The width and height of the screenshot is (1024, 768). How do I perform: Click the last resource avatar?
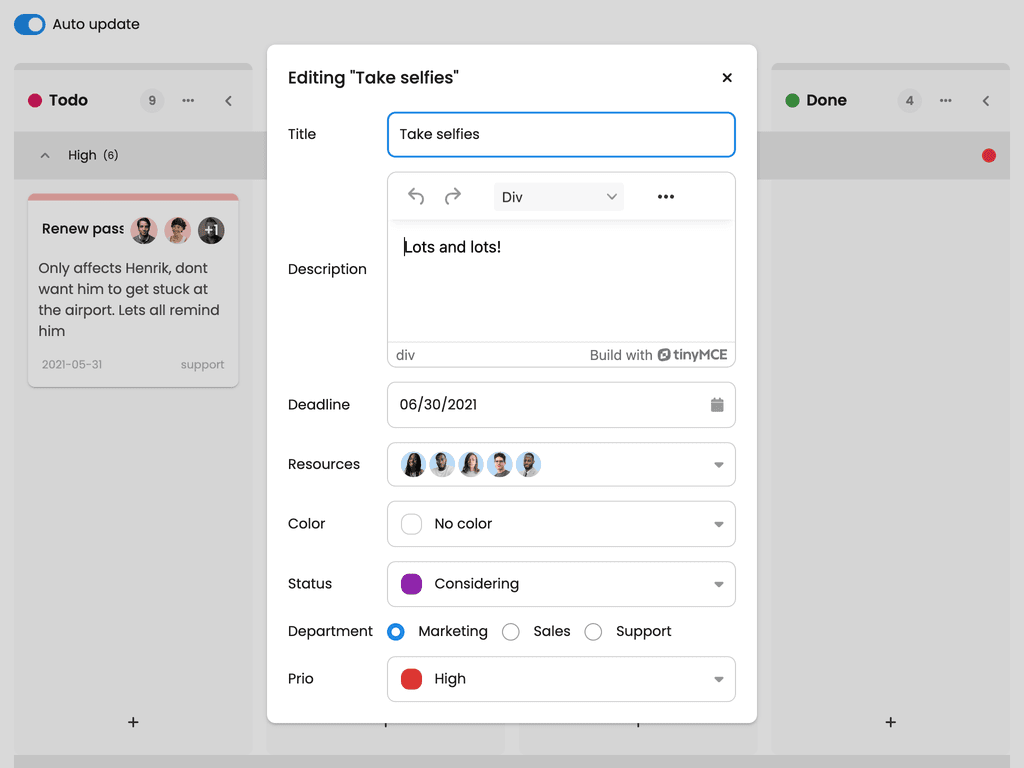pos(528,464)
